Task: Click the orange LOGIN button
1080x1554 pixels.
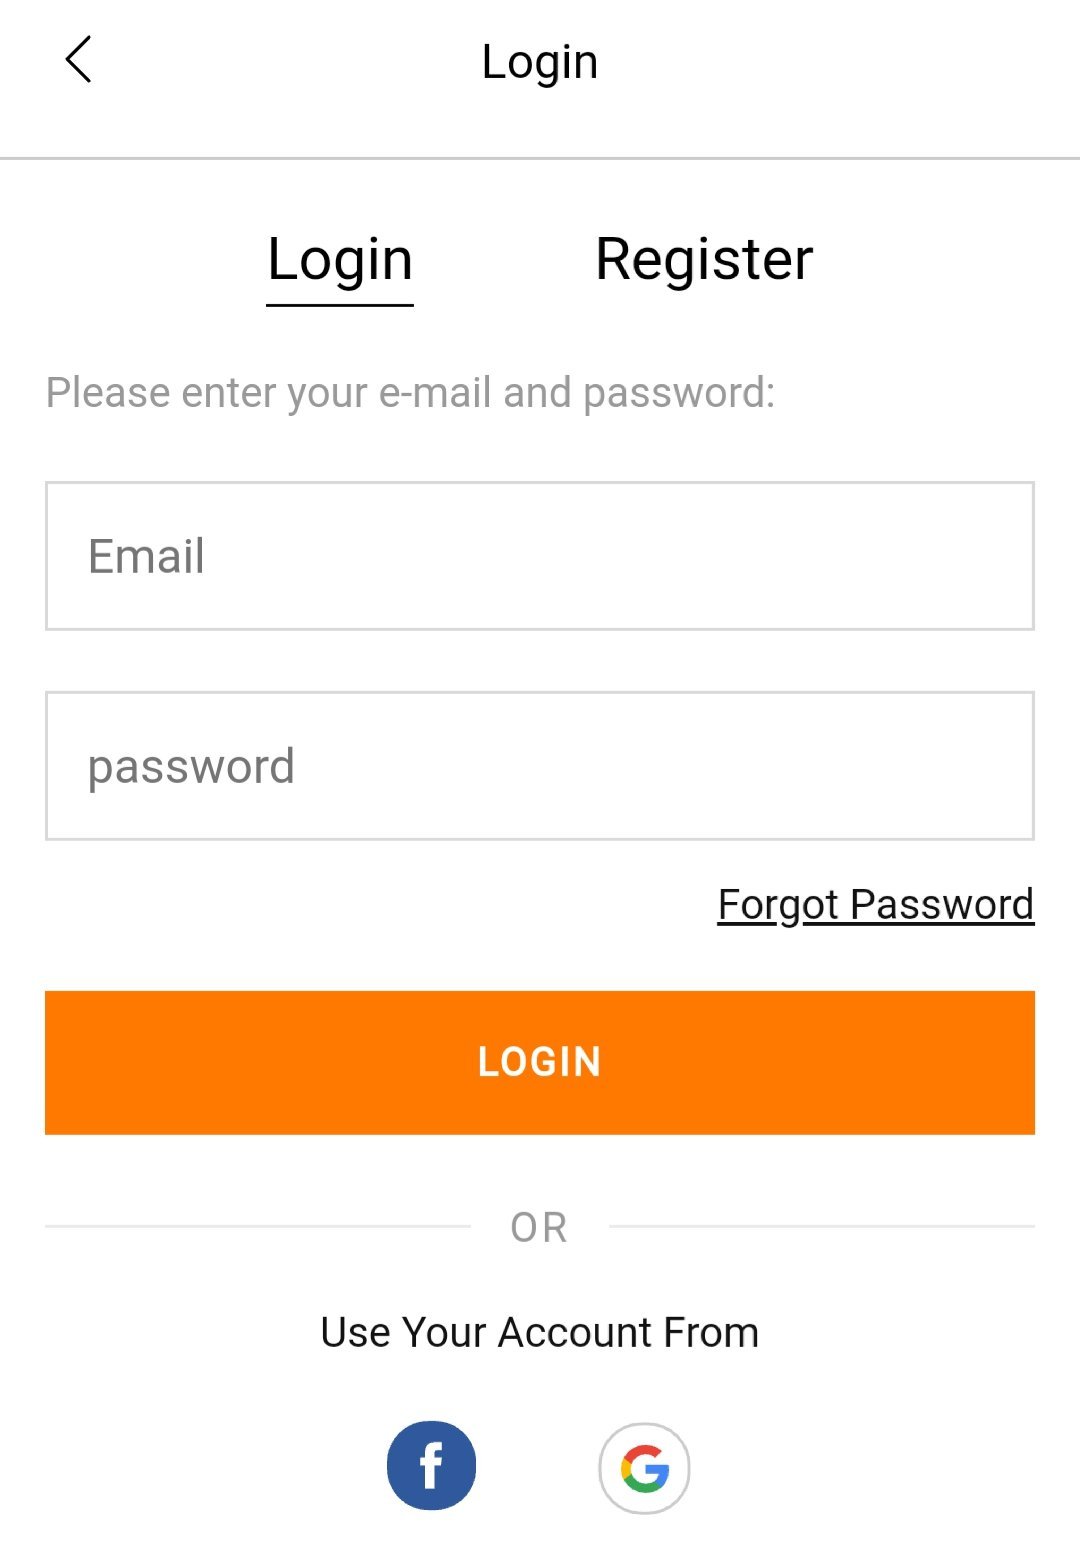Action: 540,1062
